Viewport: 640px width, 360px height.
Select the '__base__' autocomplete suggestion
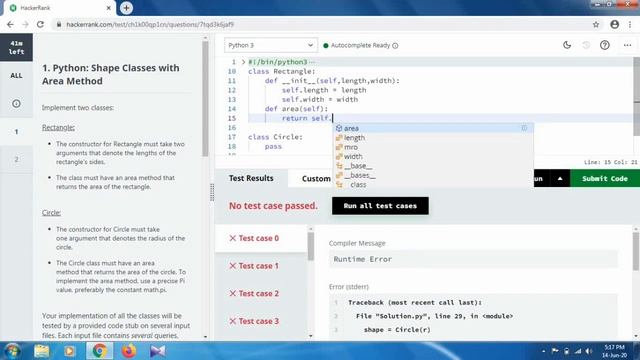[433, 166]
